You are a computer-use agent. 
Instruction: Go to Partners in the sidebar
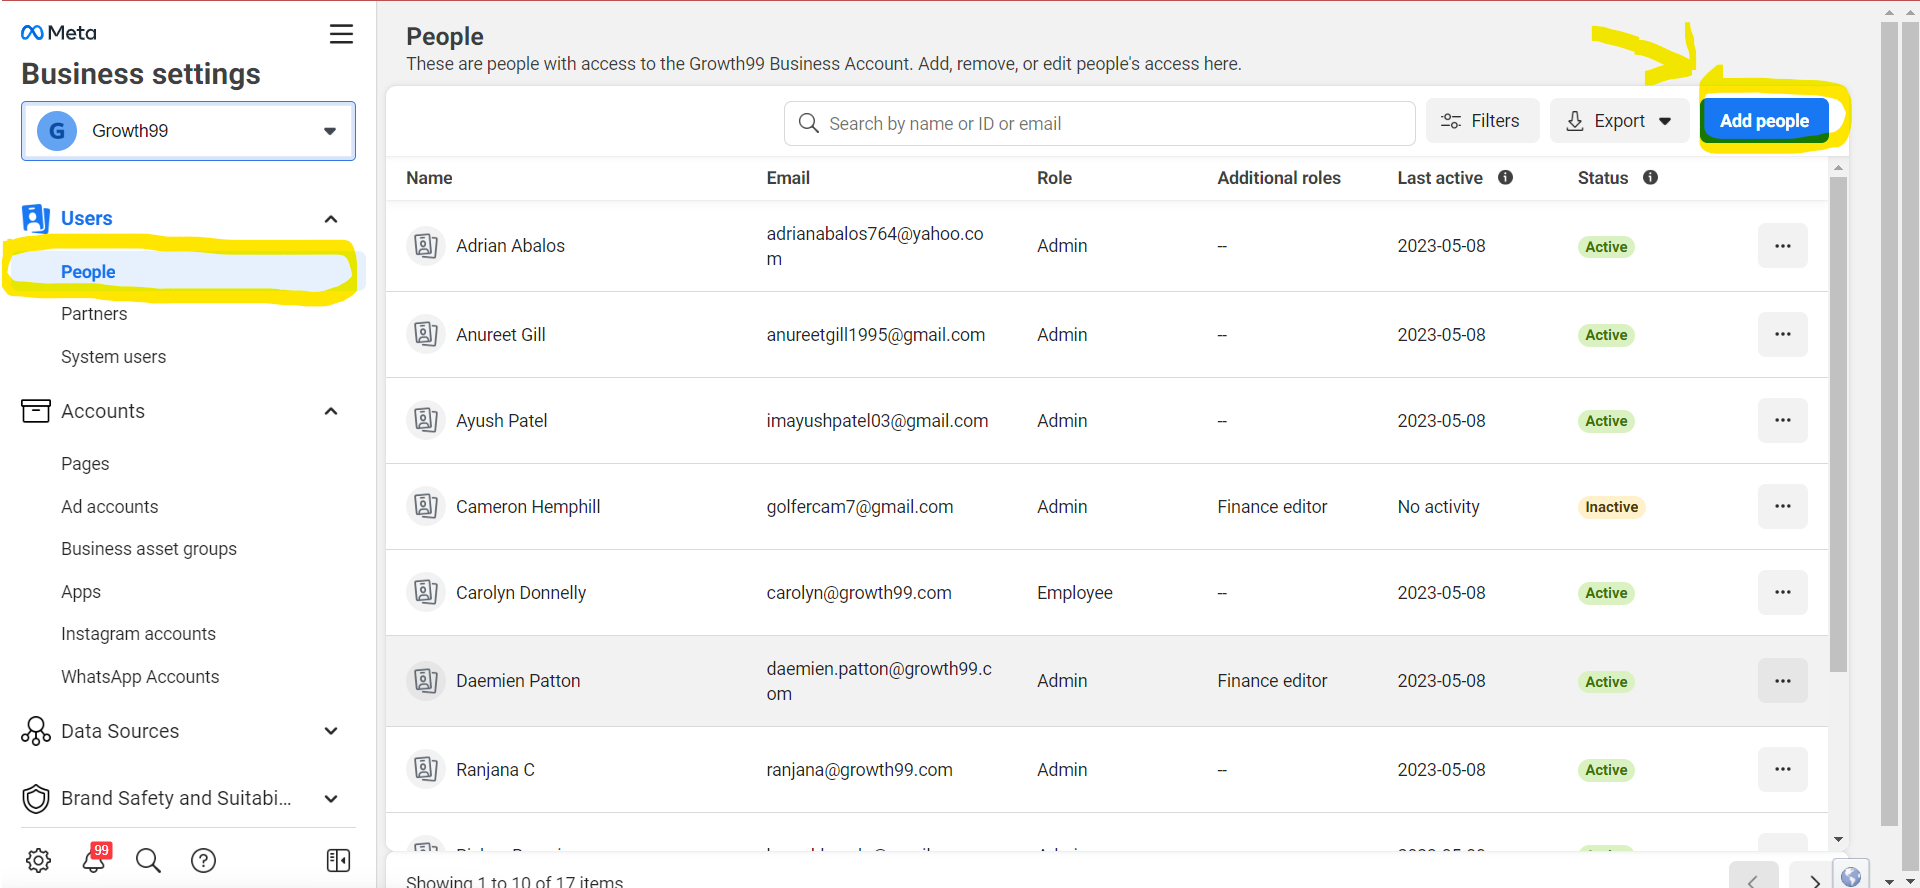[94, 314]
